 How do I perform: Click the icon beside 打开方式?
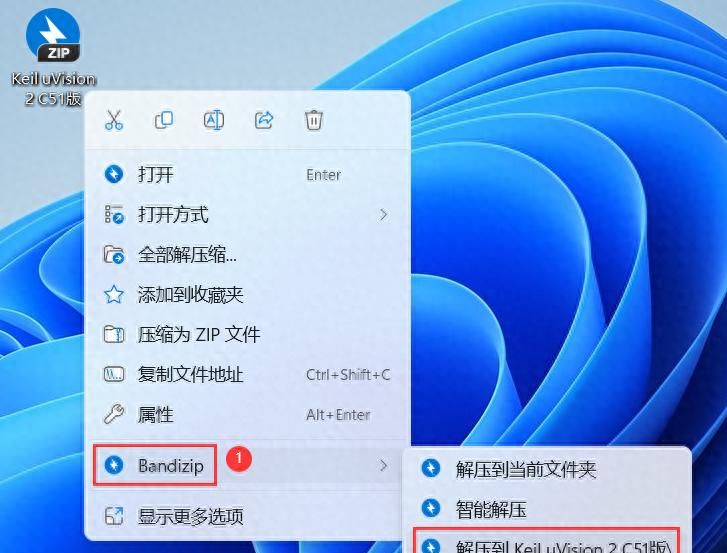coord(114,215)
